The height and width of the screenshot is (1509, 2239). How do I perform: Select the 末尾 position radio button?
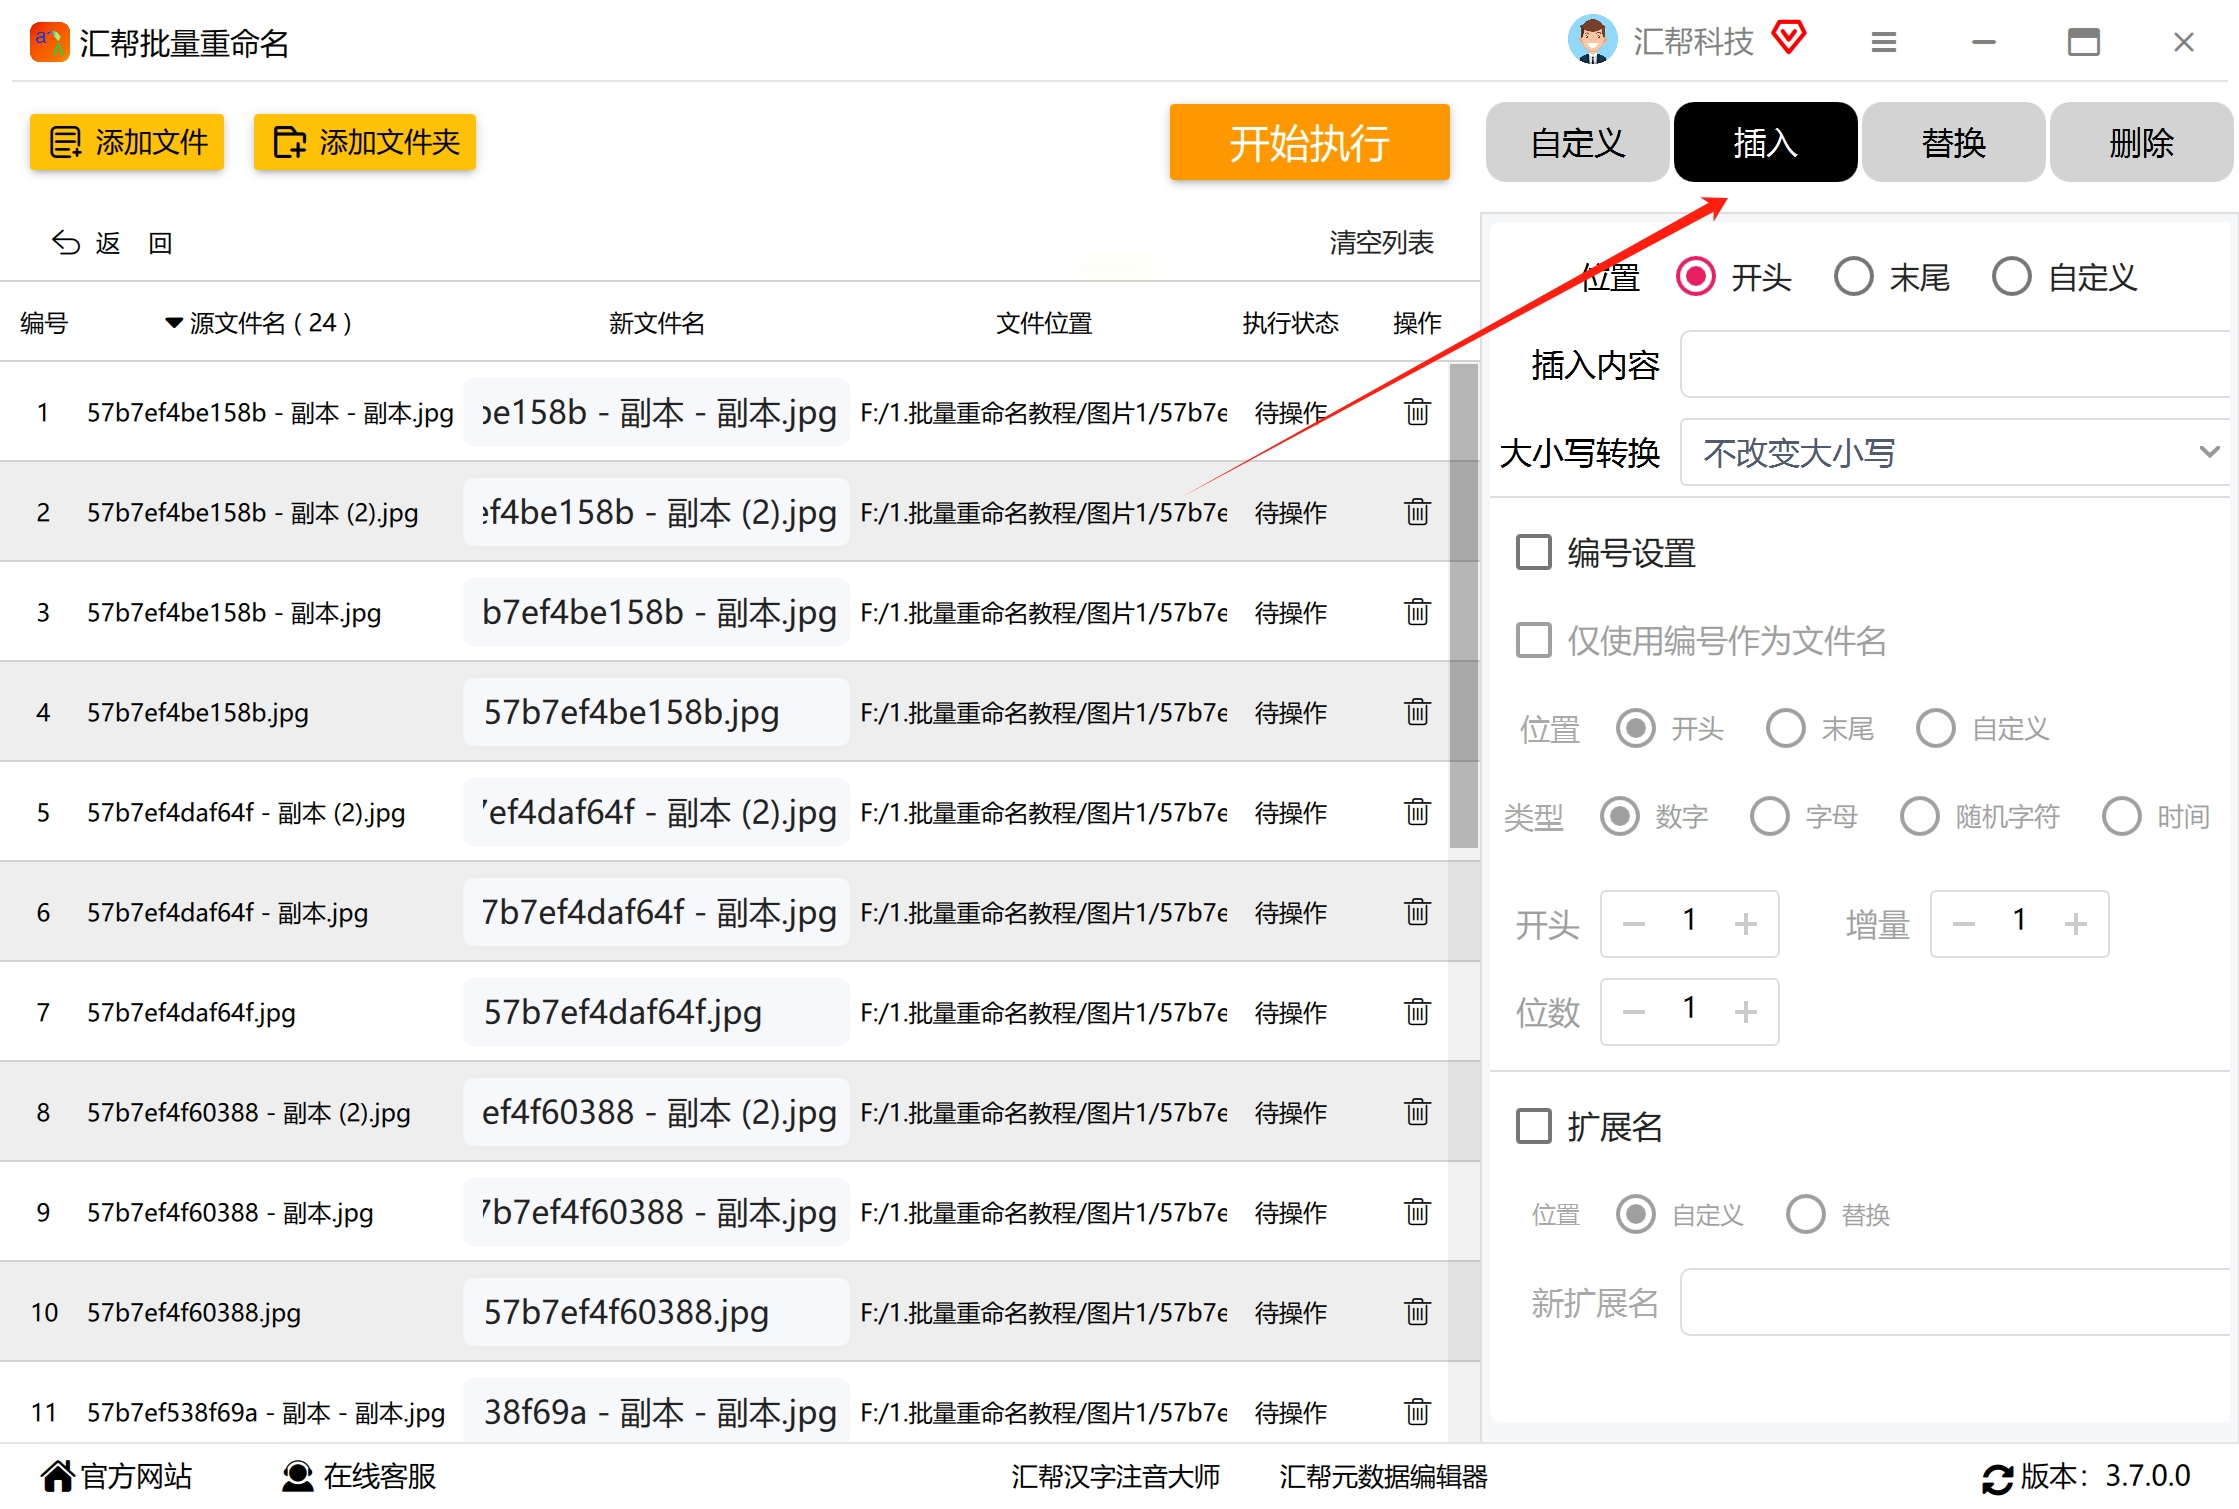point(1853,277)
